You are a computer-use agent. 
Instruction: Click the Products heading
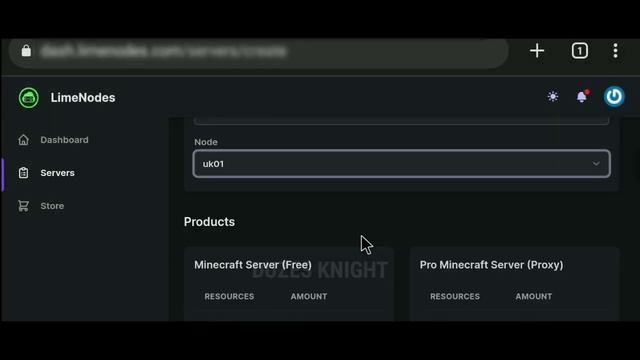209,222
